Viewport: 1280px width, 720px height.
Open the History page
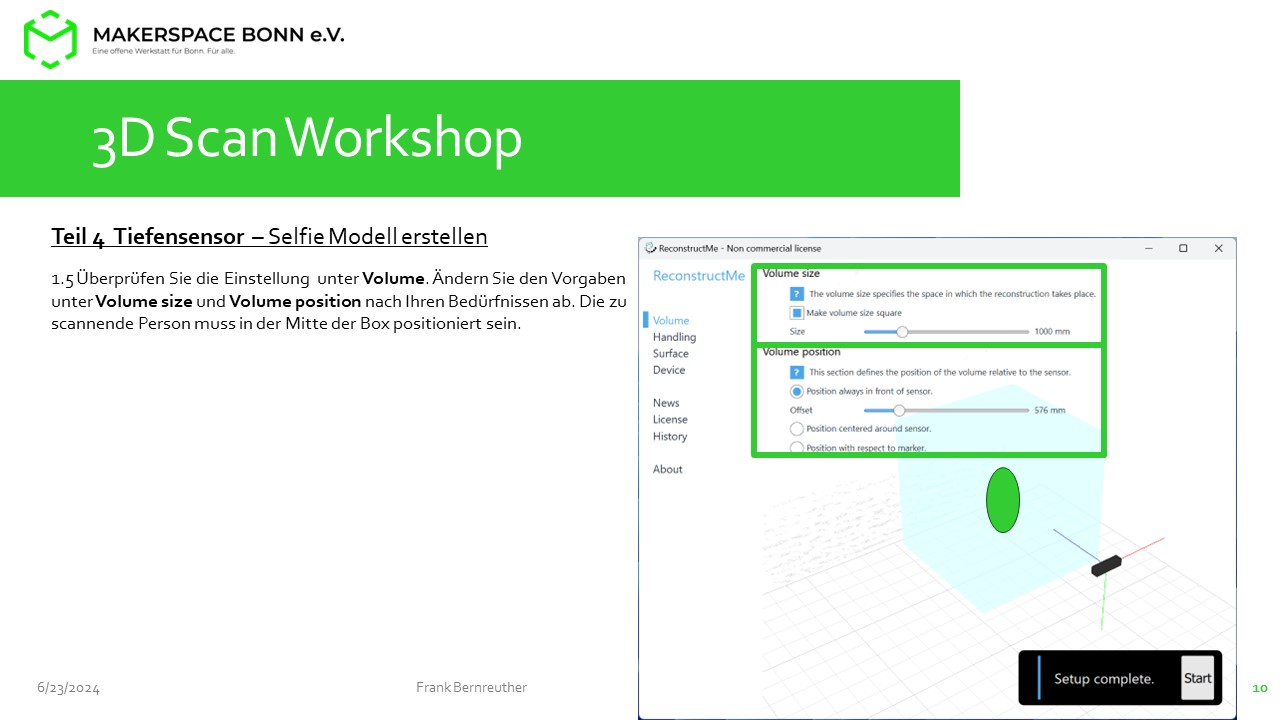pyautogui.click(x=670, y=436)
